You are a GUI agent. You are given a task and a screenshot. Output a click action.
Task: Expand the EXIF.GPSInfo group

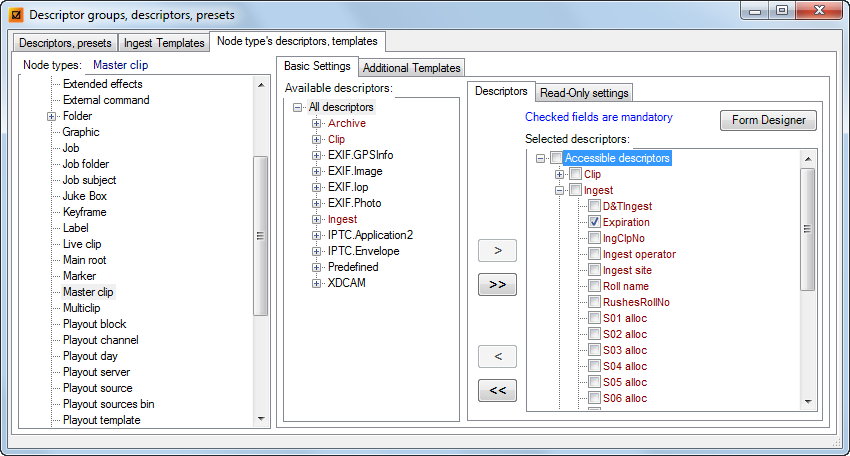pyautogui.click(x=317, y=155)
